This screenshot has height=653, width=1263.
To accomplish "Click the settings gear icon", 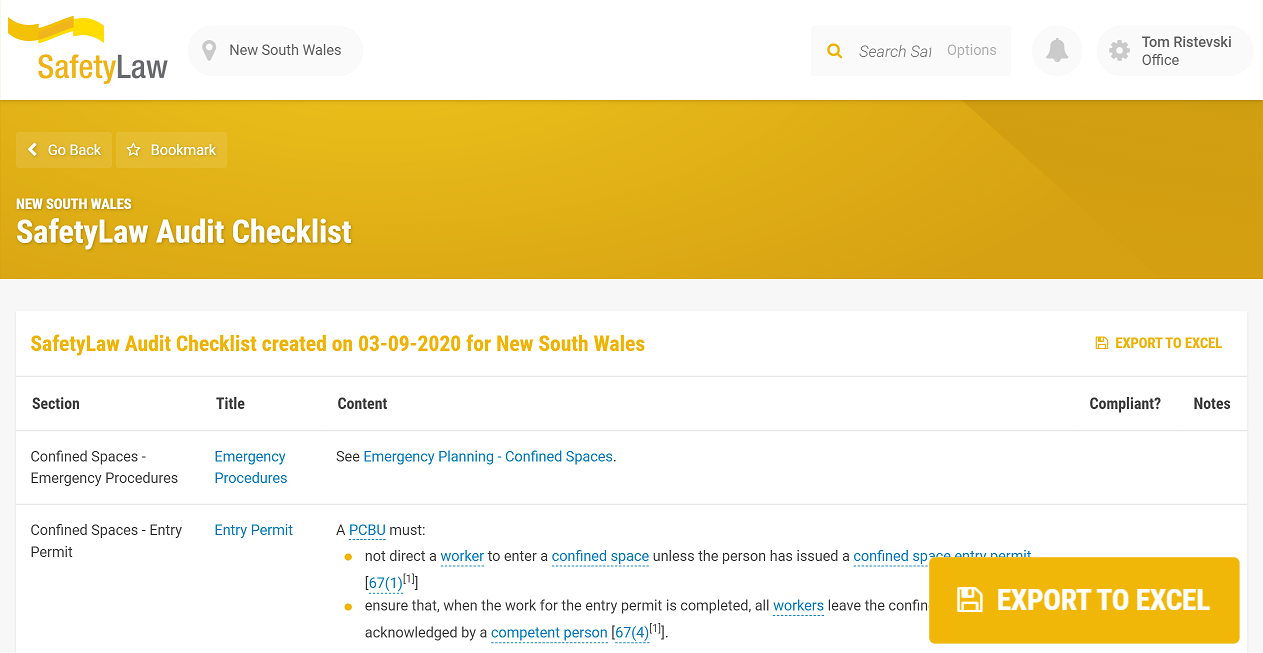I will (1120, 50).
